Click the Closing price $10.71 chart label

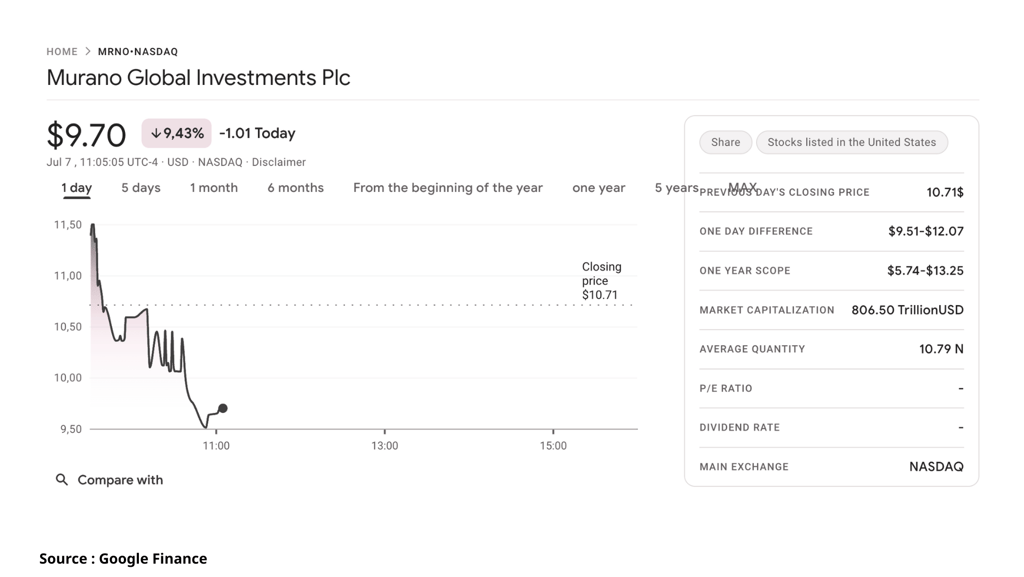(601, 281)
